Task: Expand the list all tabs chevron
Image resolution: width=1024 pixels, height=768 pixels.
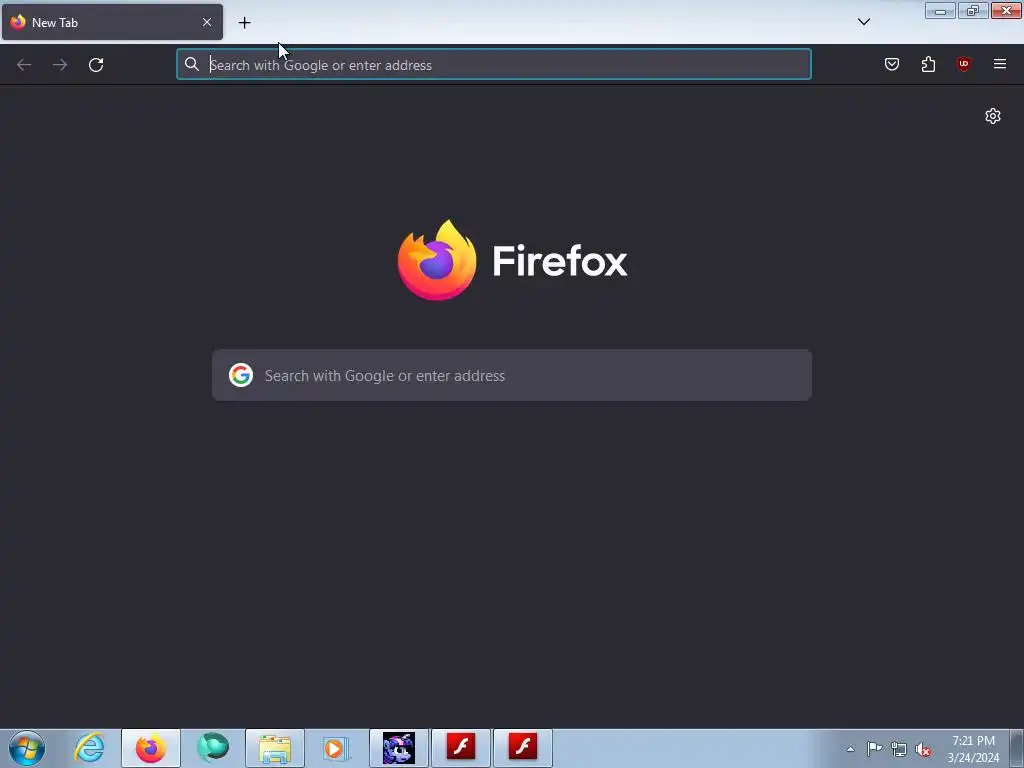Action: (864, 22)
